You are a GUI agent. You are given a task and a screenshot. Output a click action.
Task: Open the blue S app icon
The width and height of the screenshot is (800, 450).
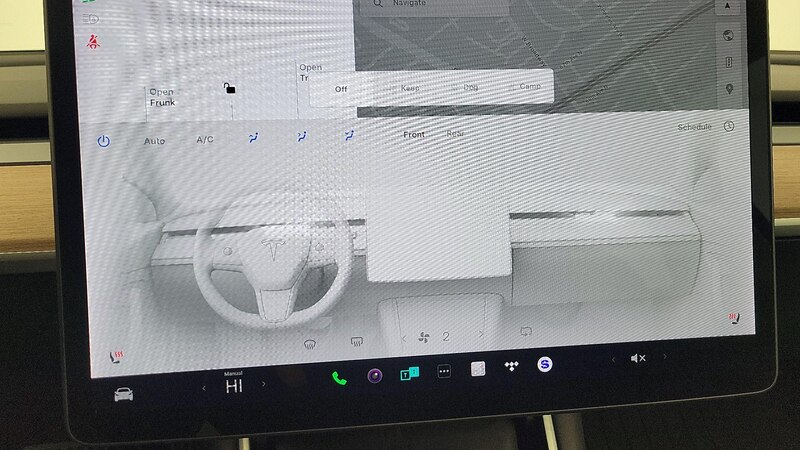(544, 364)
